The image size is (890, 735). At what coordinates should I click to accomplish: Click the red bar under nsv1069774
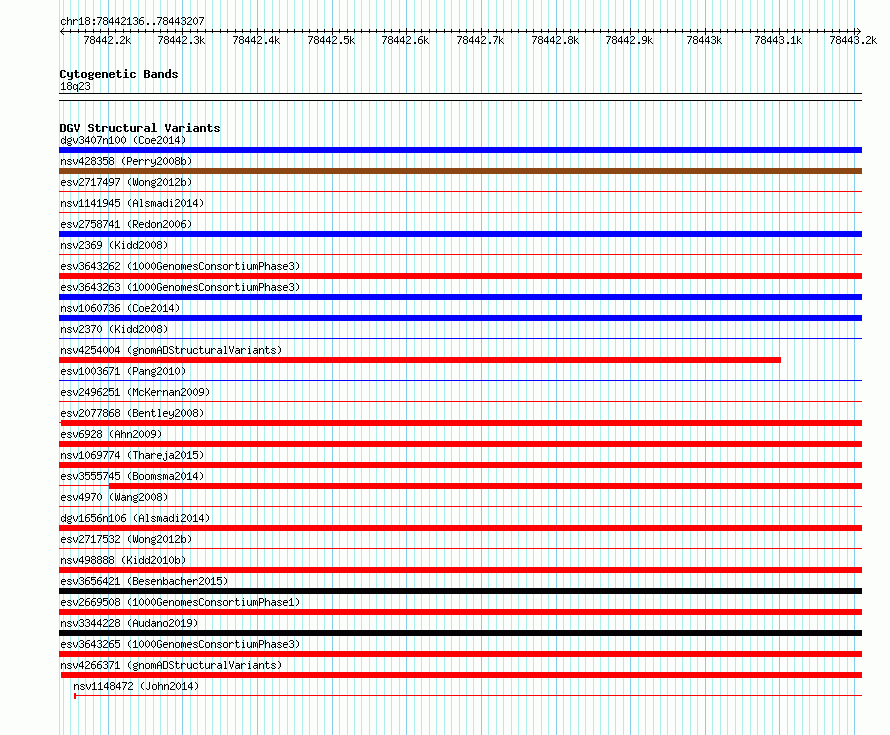coord(460,465)
